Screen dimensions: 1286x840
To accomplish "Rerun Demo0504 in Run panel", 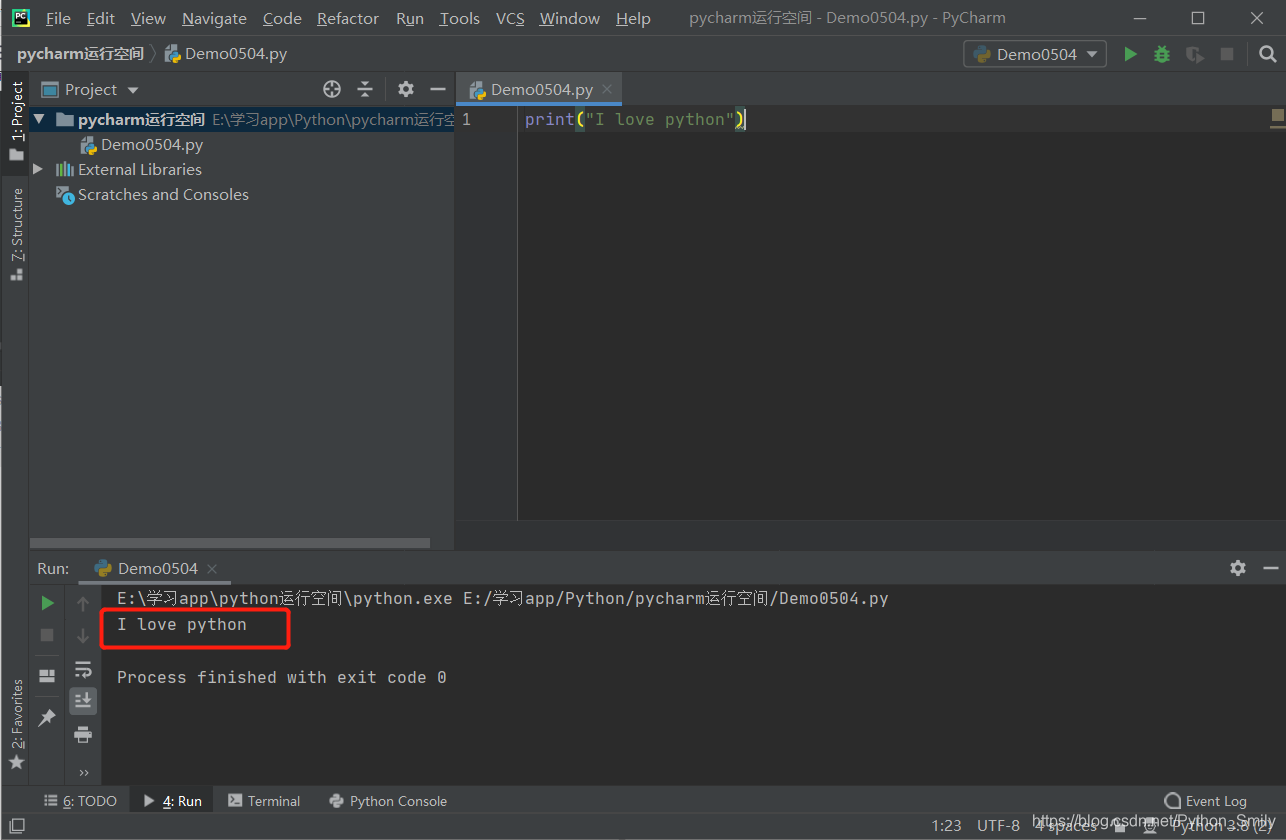I will coord(47,603).
